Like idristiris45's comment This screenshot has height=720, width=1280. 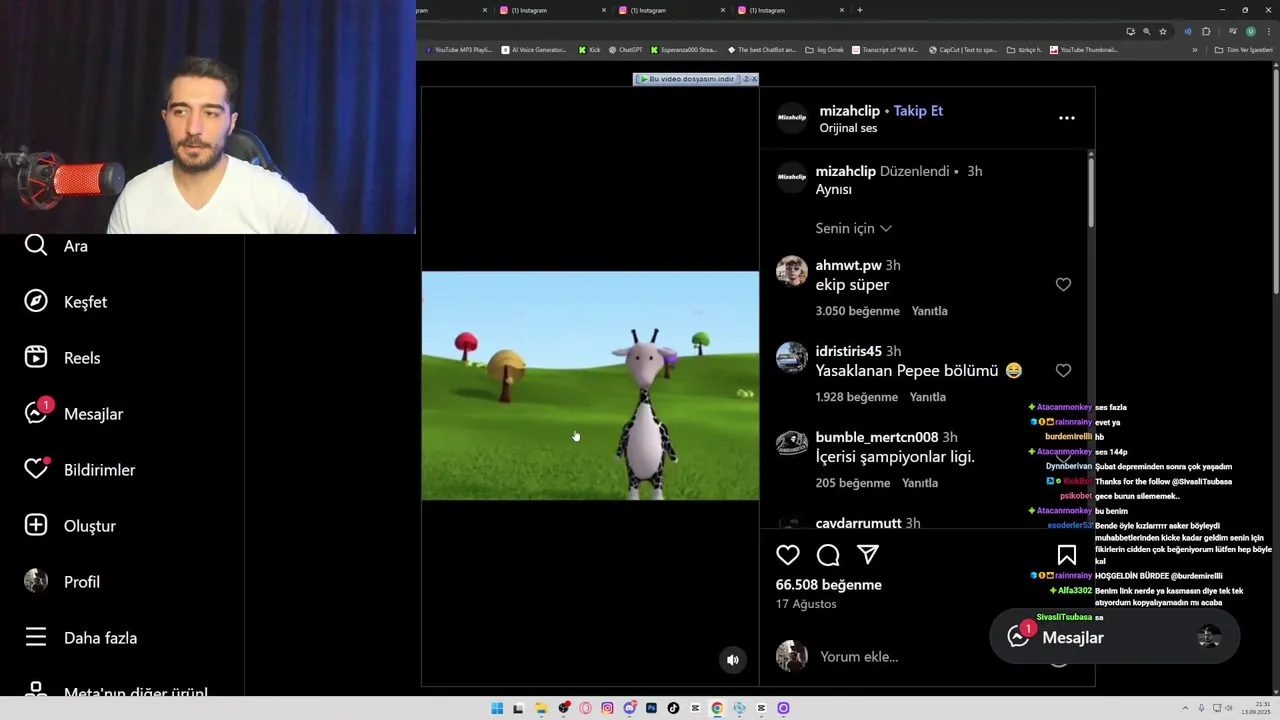[1063, 371]
